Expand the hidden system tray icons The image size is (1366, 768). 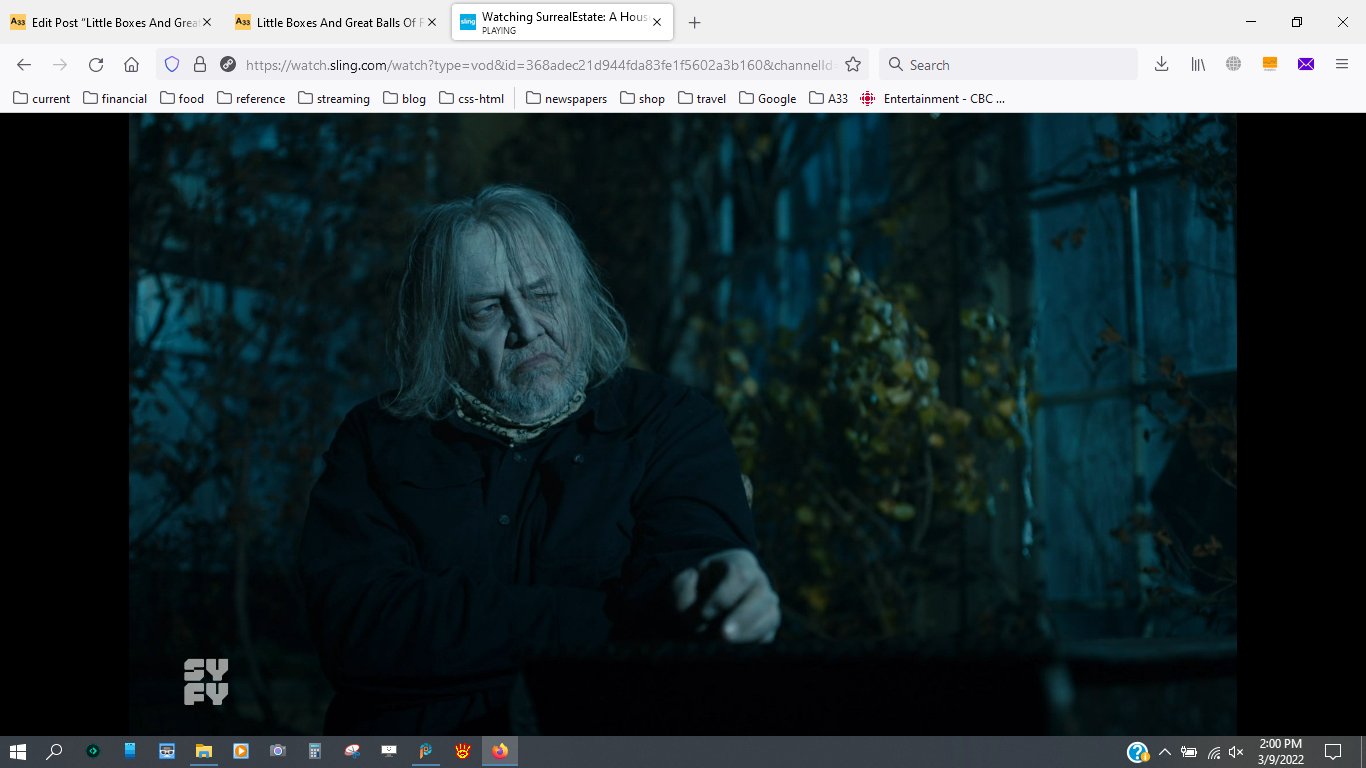(x=1165, y=752)
